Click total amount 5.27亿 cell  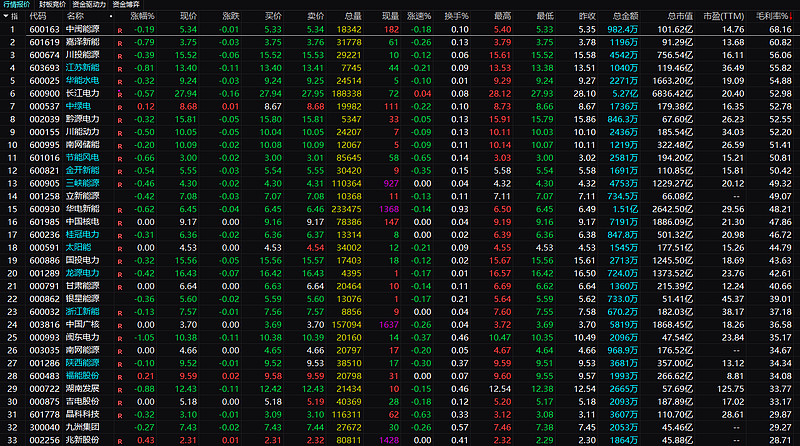tap(625, 93)
